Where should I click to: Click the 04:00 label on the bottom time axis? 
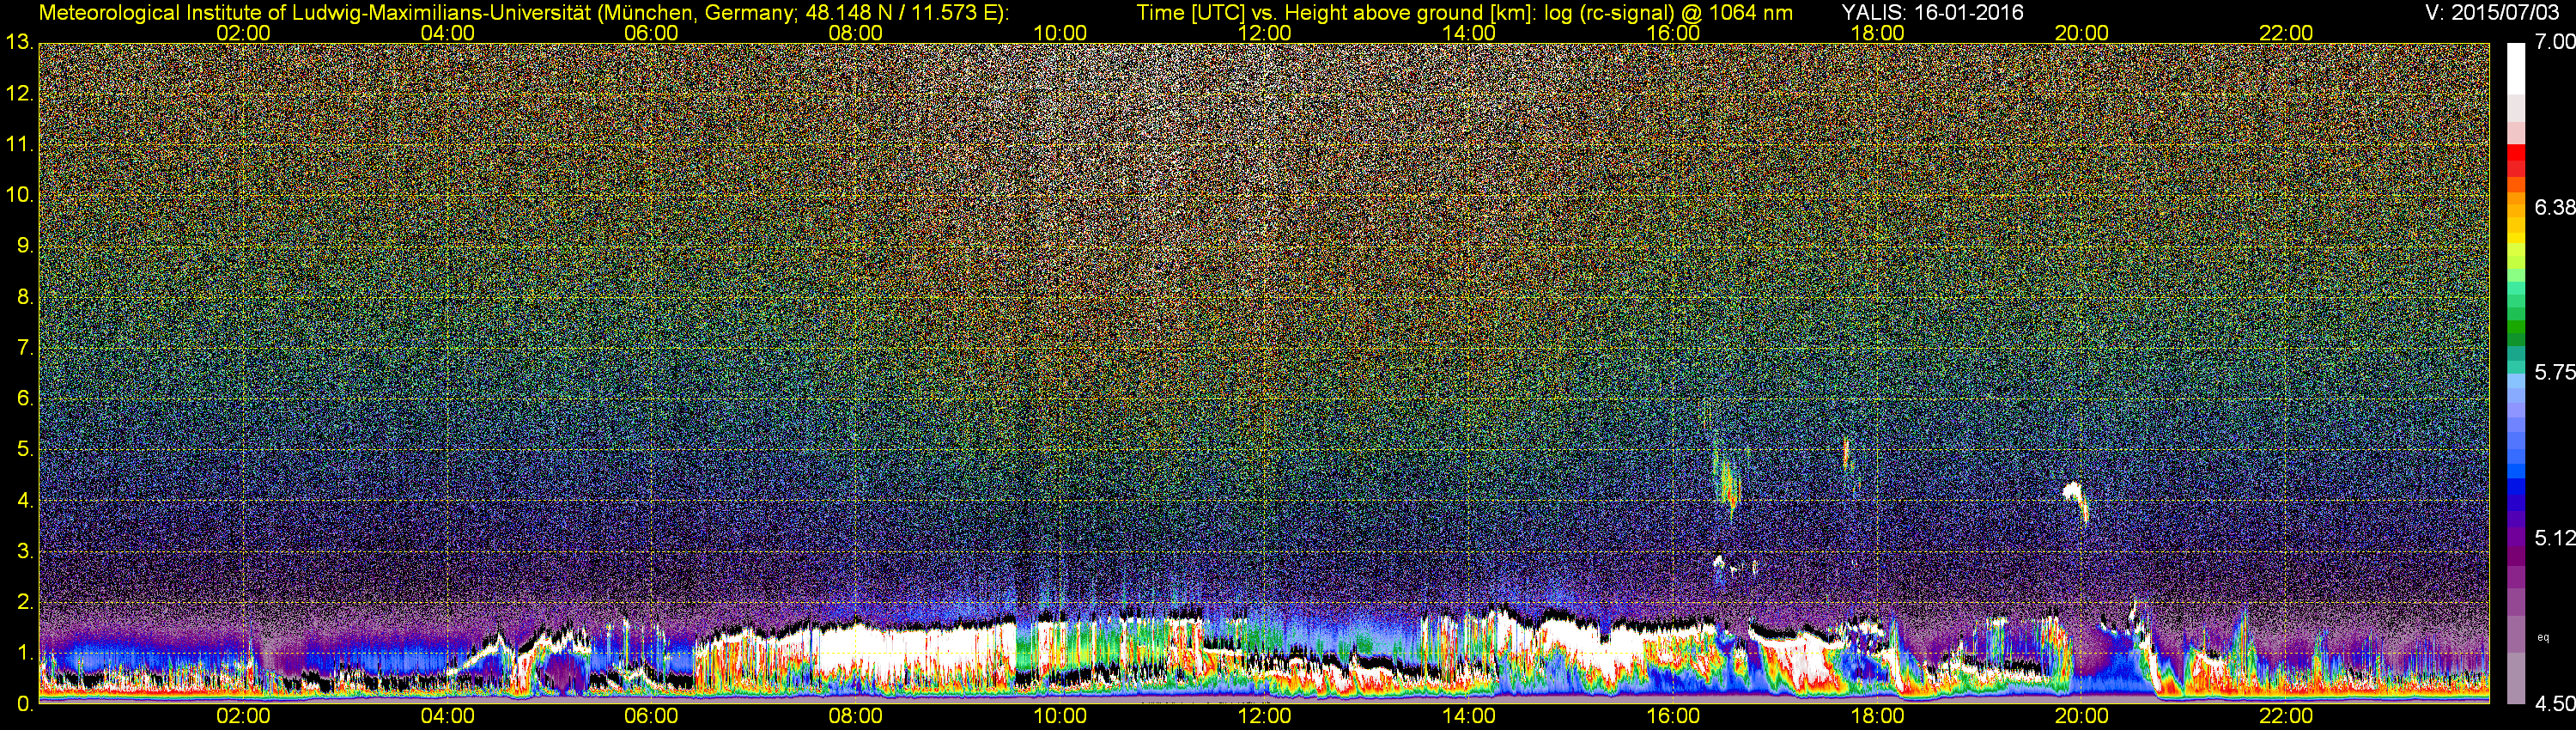[x=447, y=716]
